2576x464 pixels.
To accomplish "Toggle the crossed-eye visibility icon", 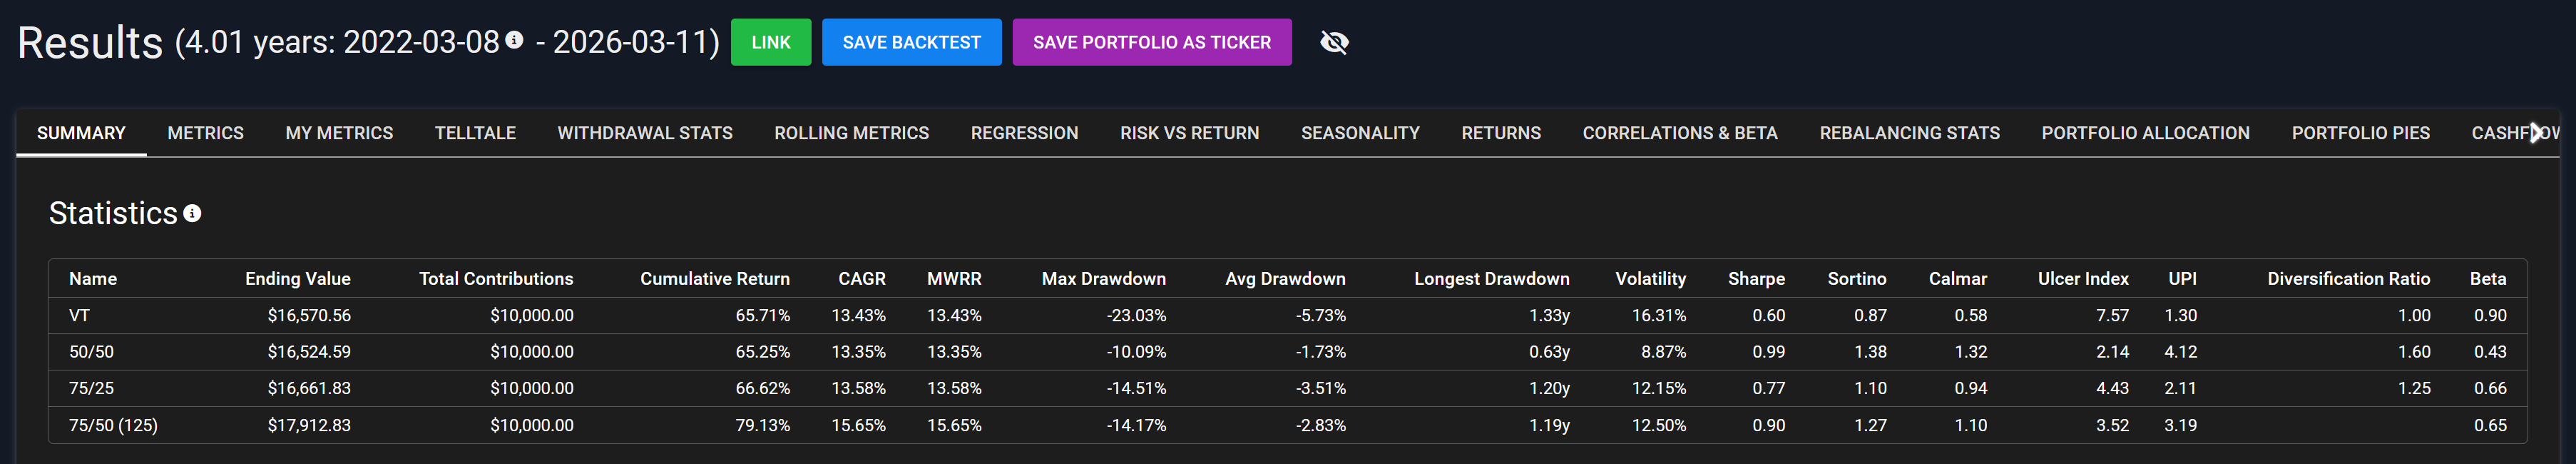I will coord(1334,42).
